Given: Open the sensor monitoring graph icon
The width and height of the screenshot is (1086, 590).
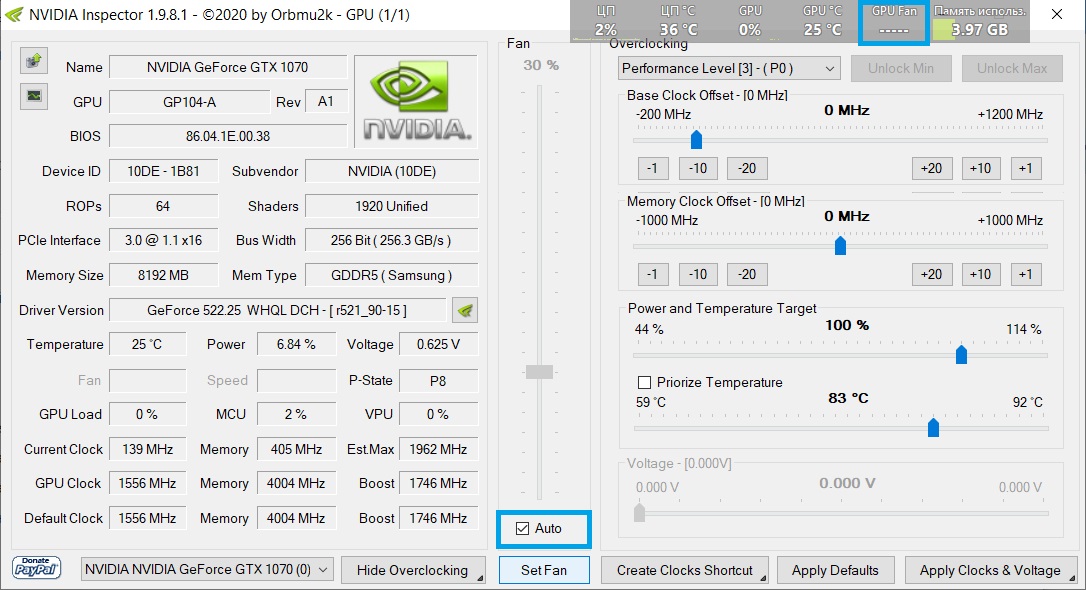Looking at the screenshot, I should pos(33,96).
